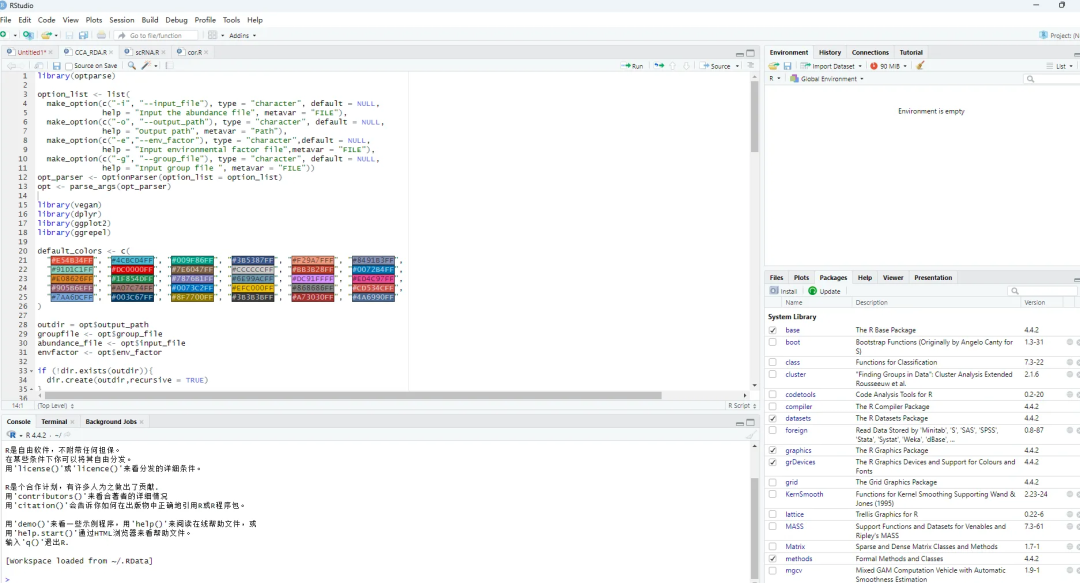
Task: Open the KernSmooth package link
Action: [804, 494]
